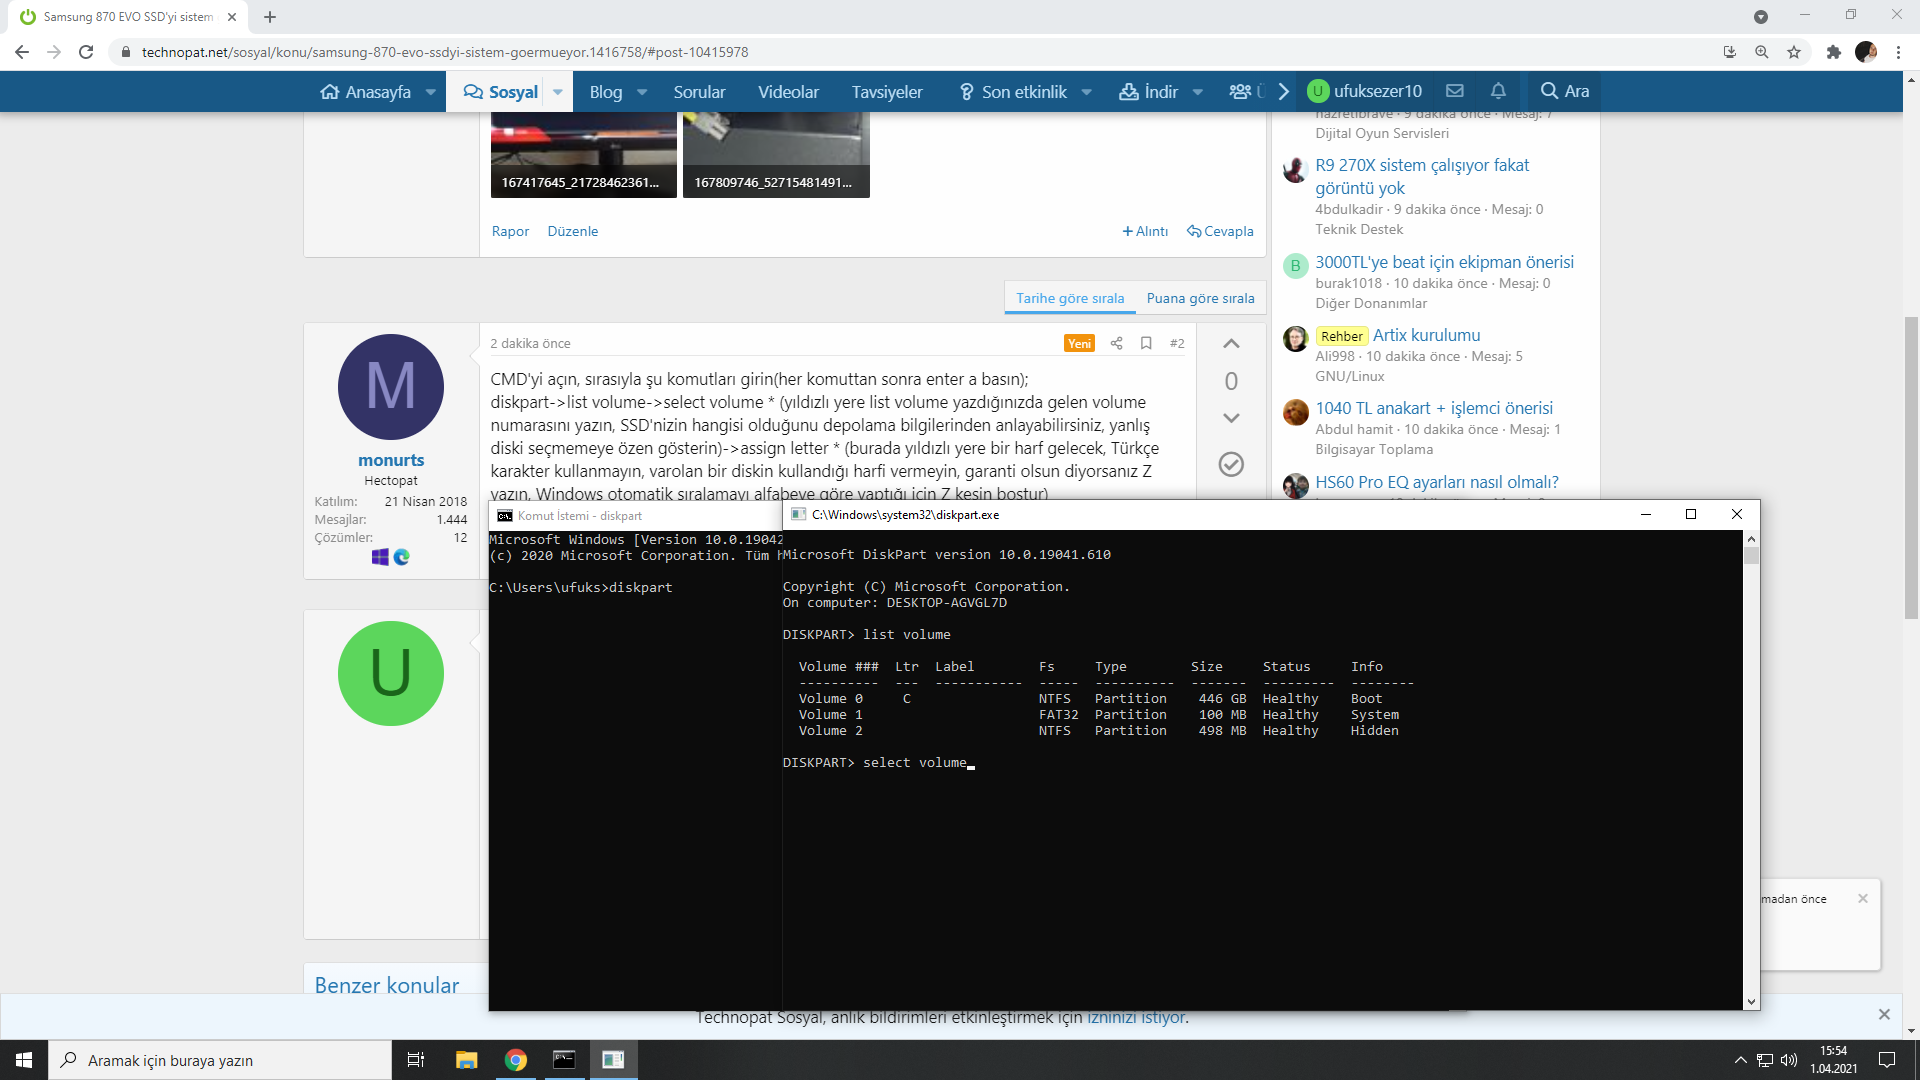Expand the Anasayfa dropdown arrow
The image size is (1920, 1080).
(431, 92)
